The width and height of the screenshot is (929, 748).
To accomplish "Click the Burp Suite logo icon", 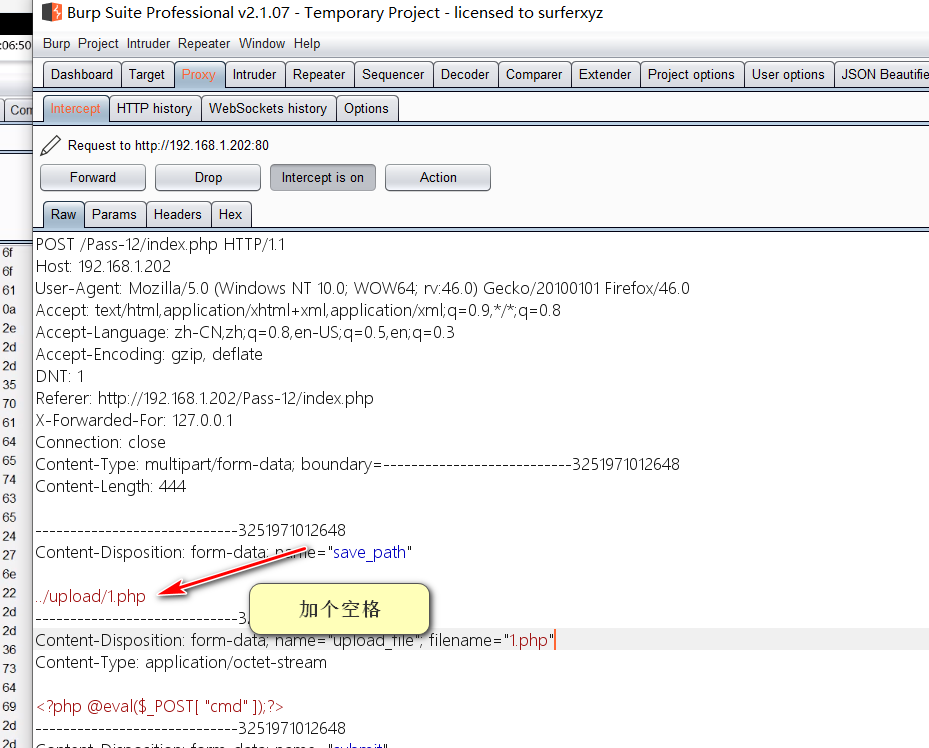I will tap(52, 12).
